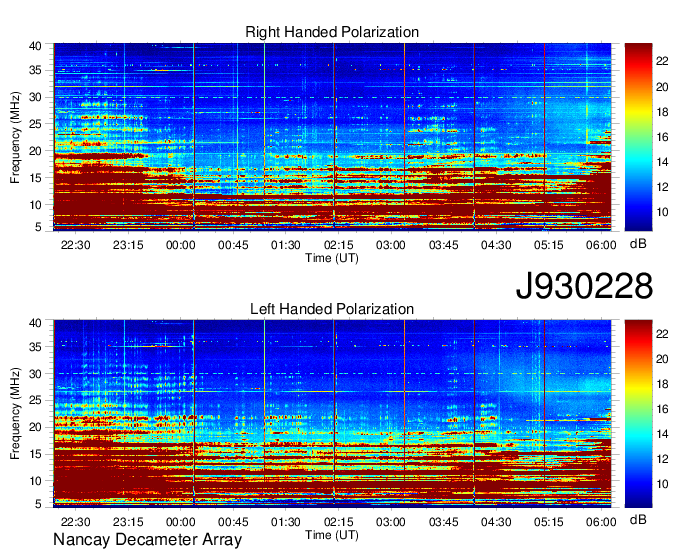
Task: Click the 06:00 time tick in the lower plot
Action: tap(601, 522)
